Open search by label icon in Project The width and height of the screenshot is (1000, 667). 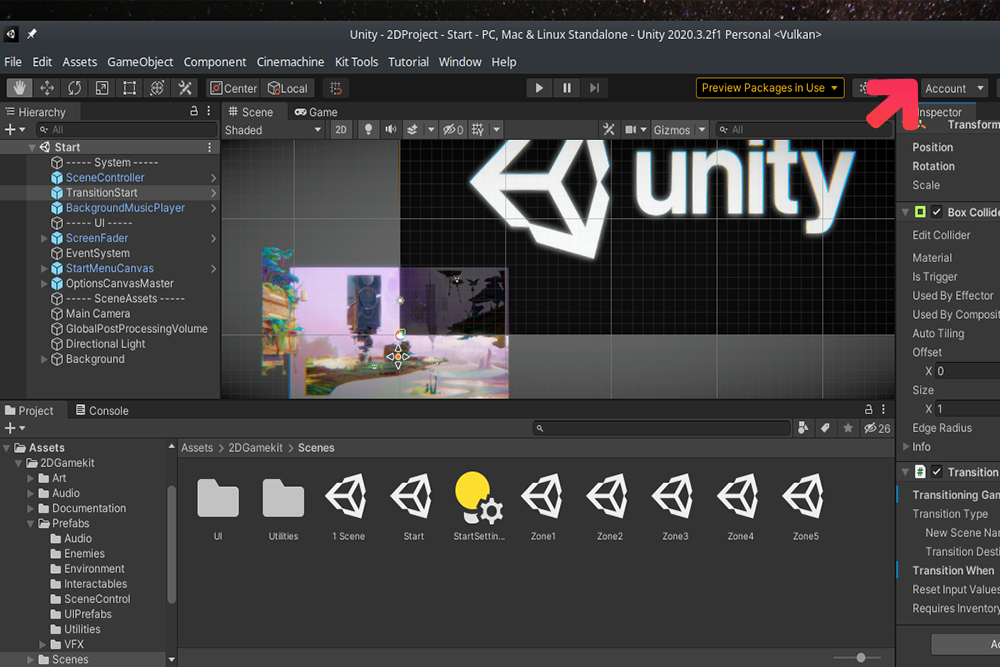tap(825, 429)
